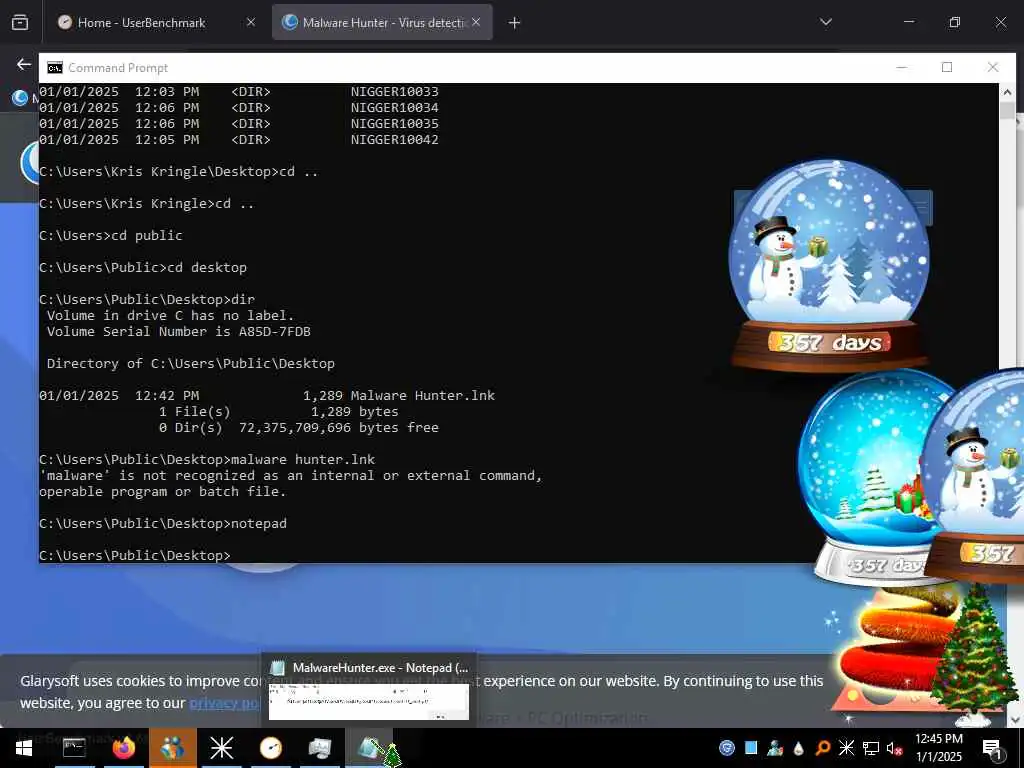Click the 'Directory of C:\Users\Public\Desktop' line
Screen dimensions: 1024x768
[190, 364]
